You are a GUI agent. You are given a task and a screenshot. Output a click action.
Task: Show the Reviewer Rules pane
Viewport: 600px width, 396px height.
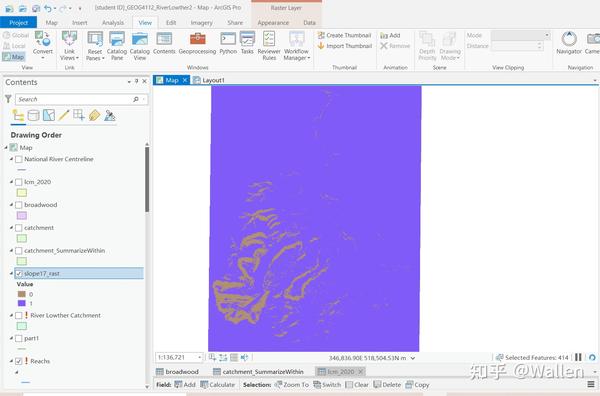coord(269,46)
